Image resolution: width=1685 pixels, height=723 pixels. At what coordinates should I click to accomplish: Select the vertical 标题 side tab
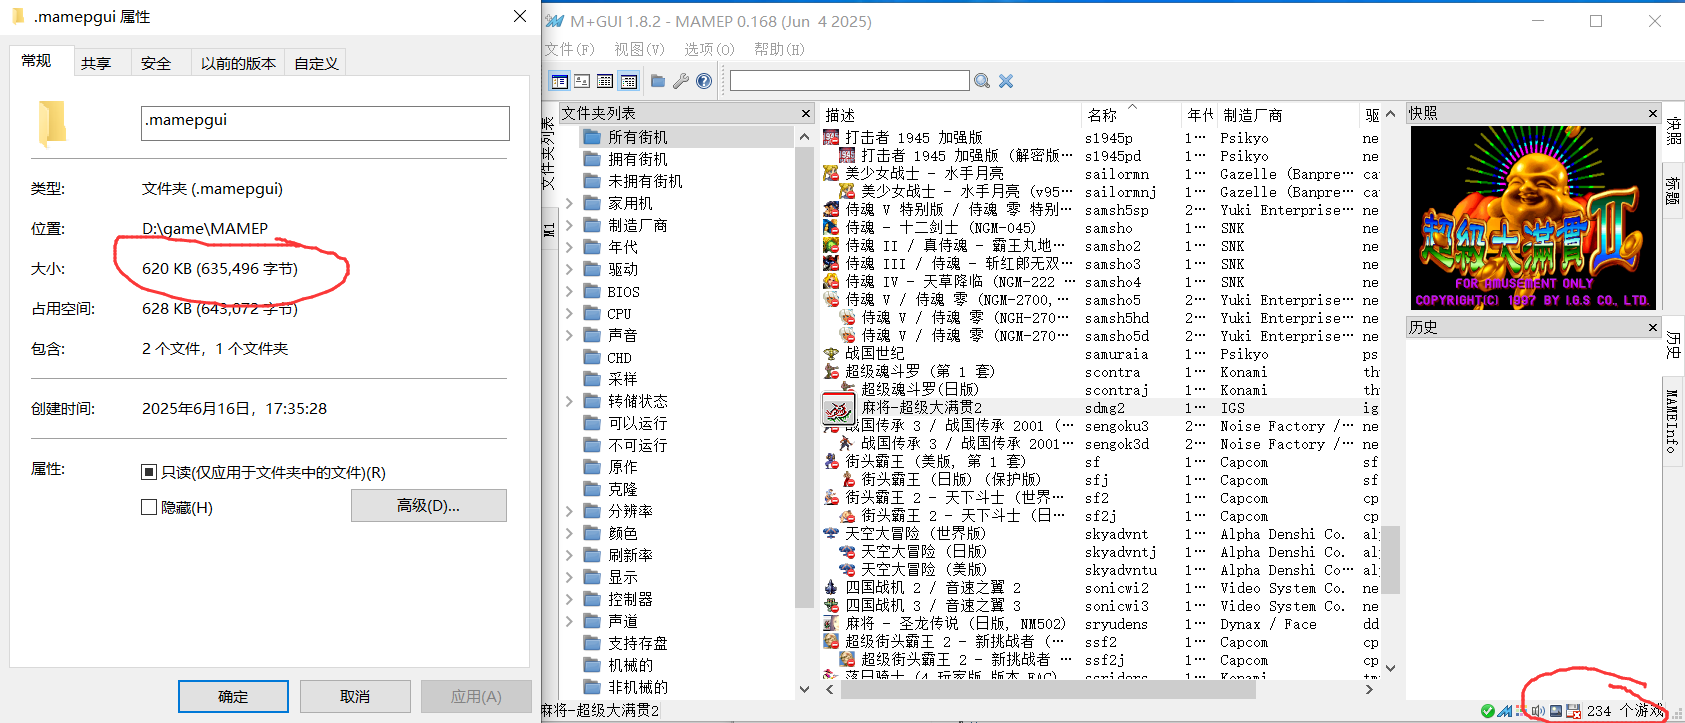point(1672,189)
